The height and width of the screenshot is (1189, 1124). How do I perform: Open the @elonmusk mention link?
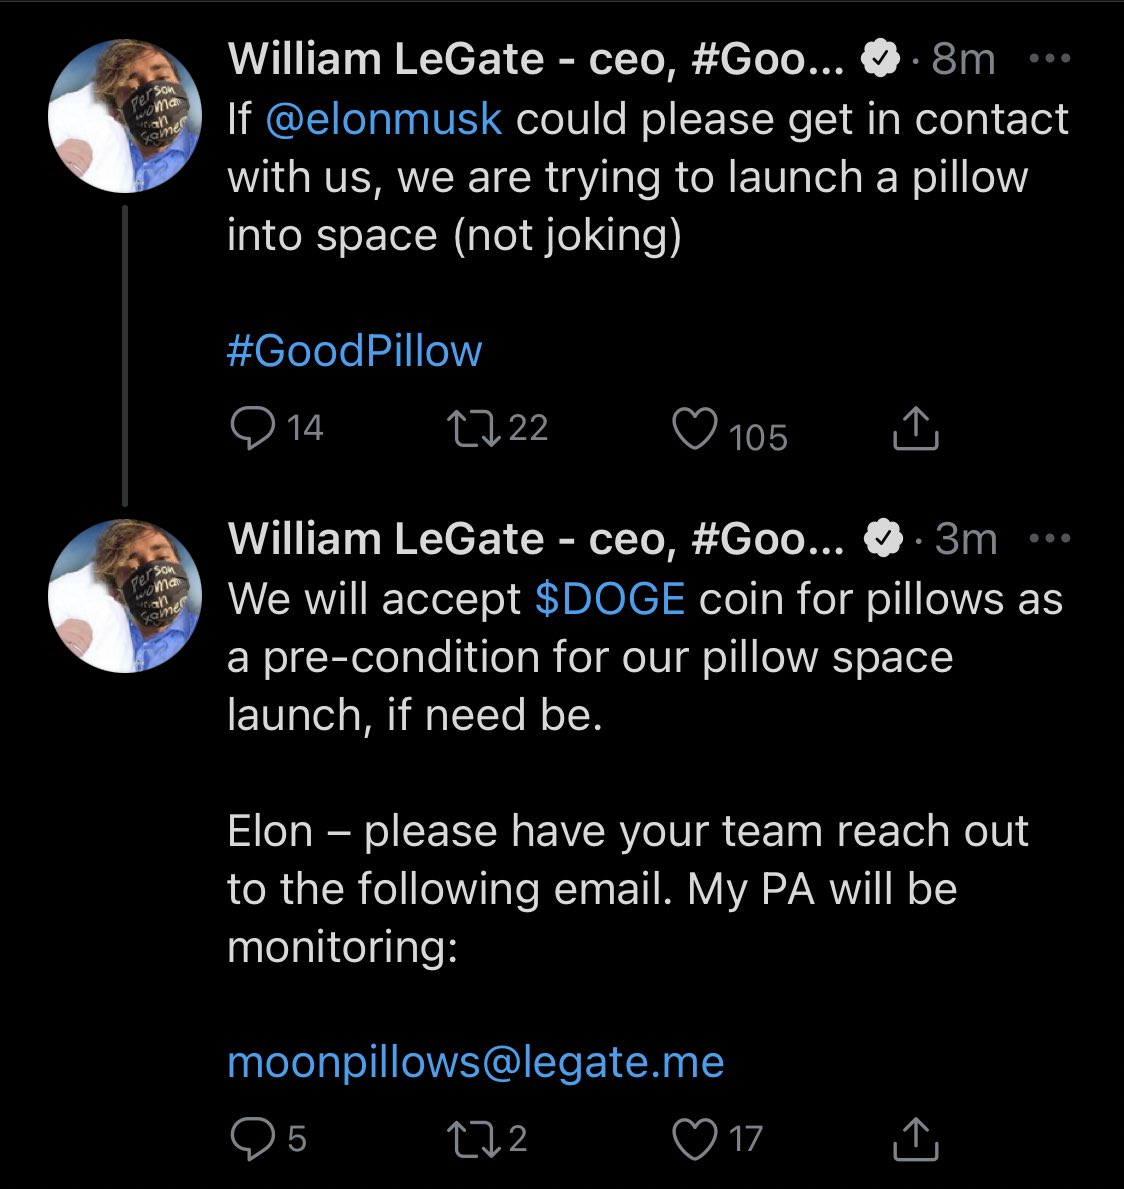[384, 120]
